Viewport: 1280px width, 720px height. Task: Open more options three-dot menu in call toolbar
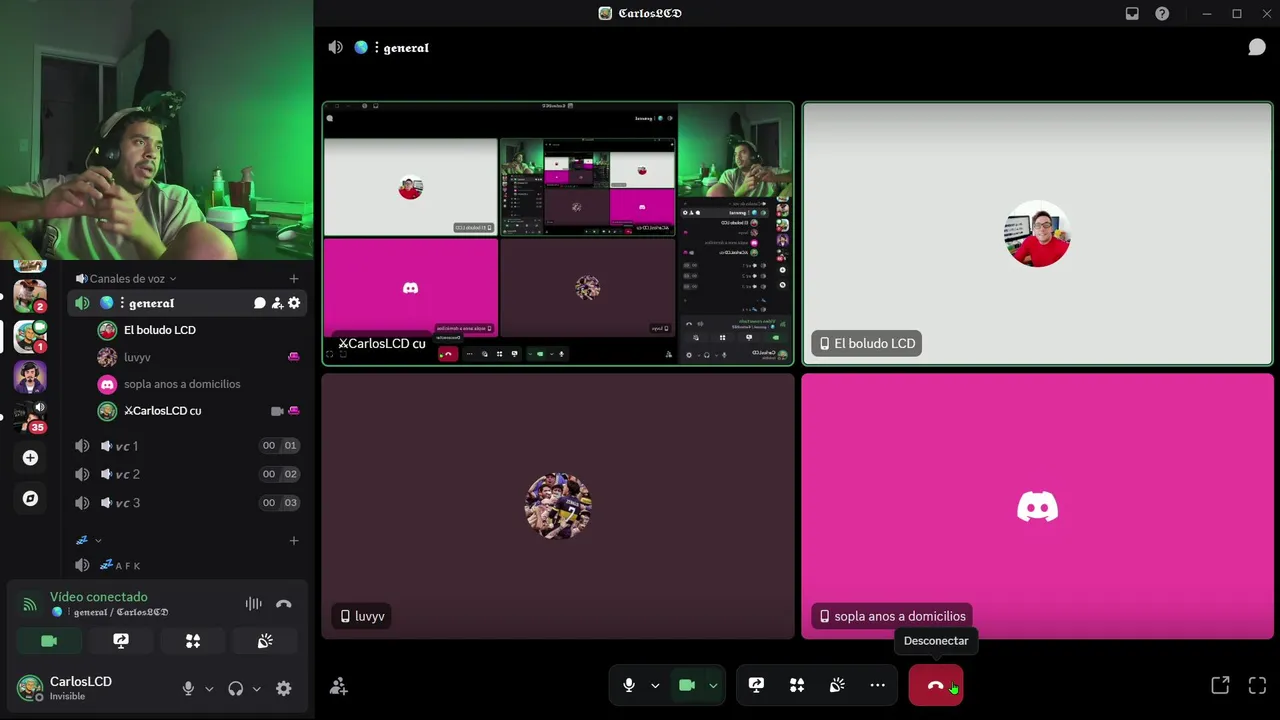click(x=877, y=685)
